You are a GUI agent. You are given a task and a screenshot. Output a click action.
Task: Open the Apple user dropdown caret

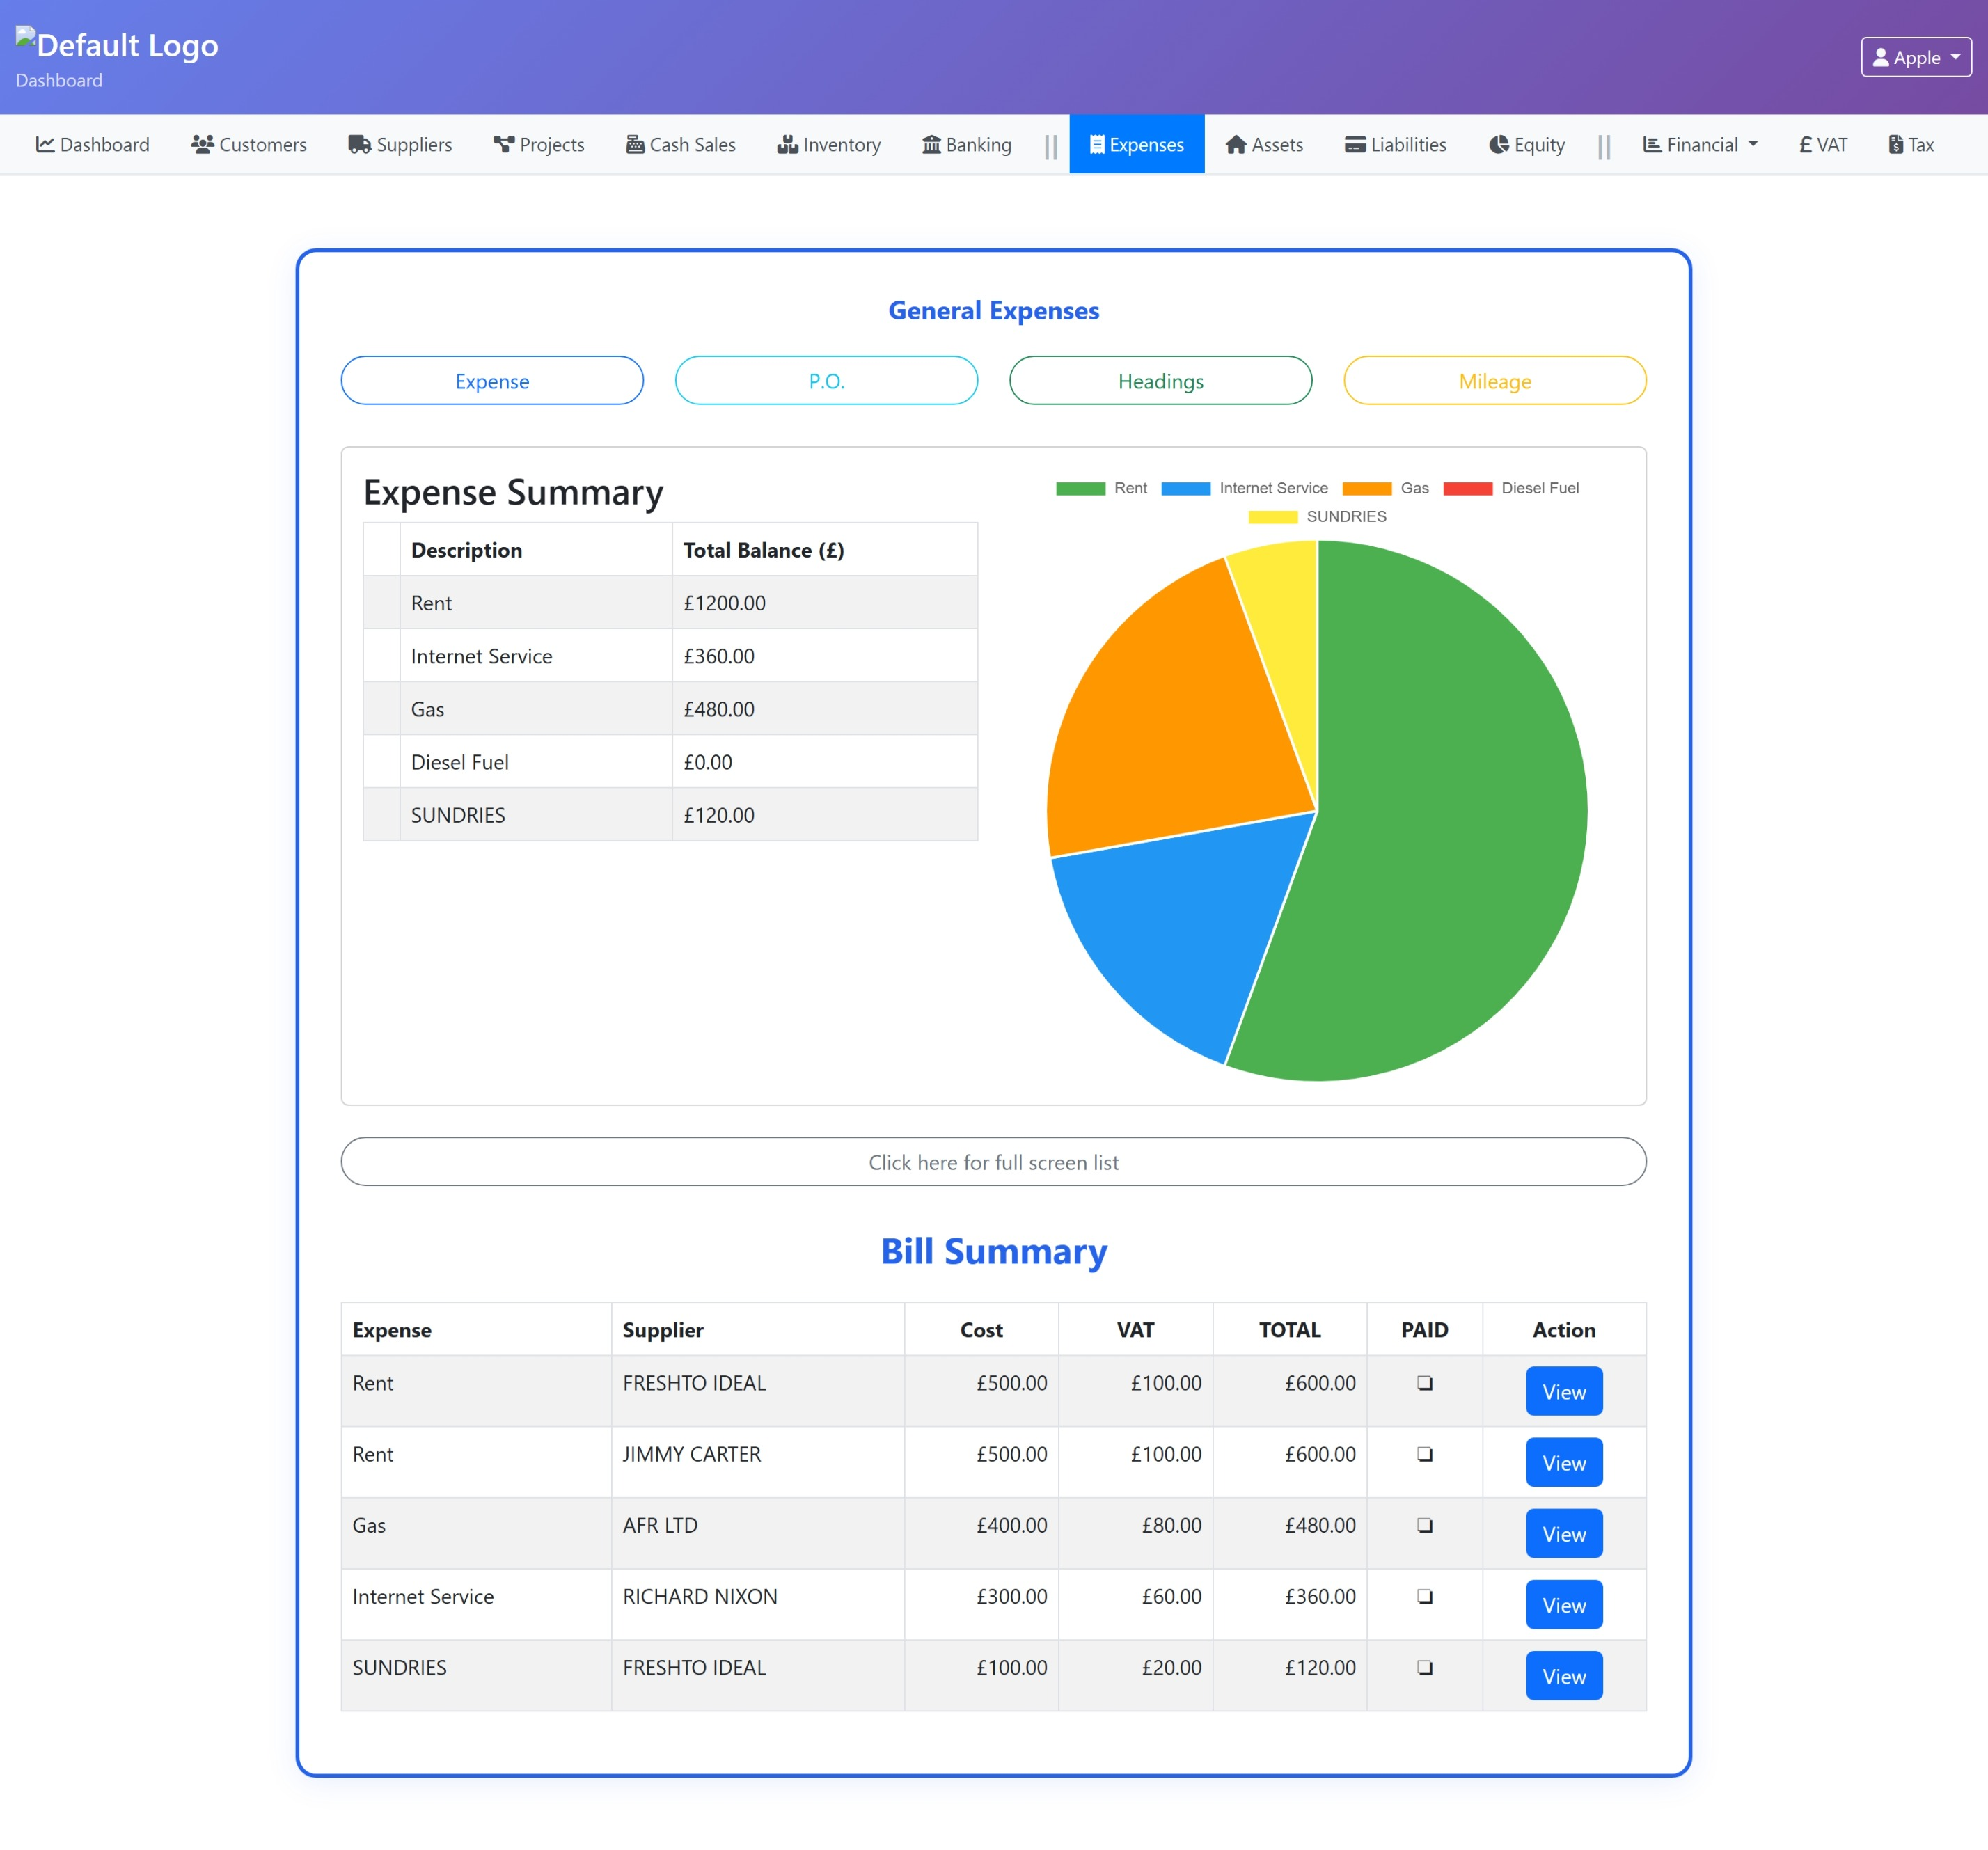point(1955,57)
